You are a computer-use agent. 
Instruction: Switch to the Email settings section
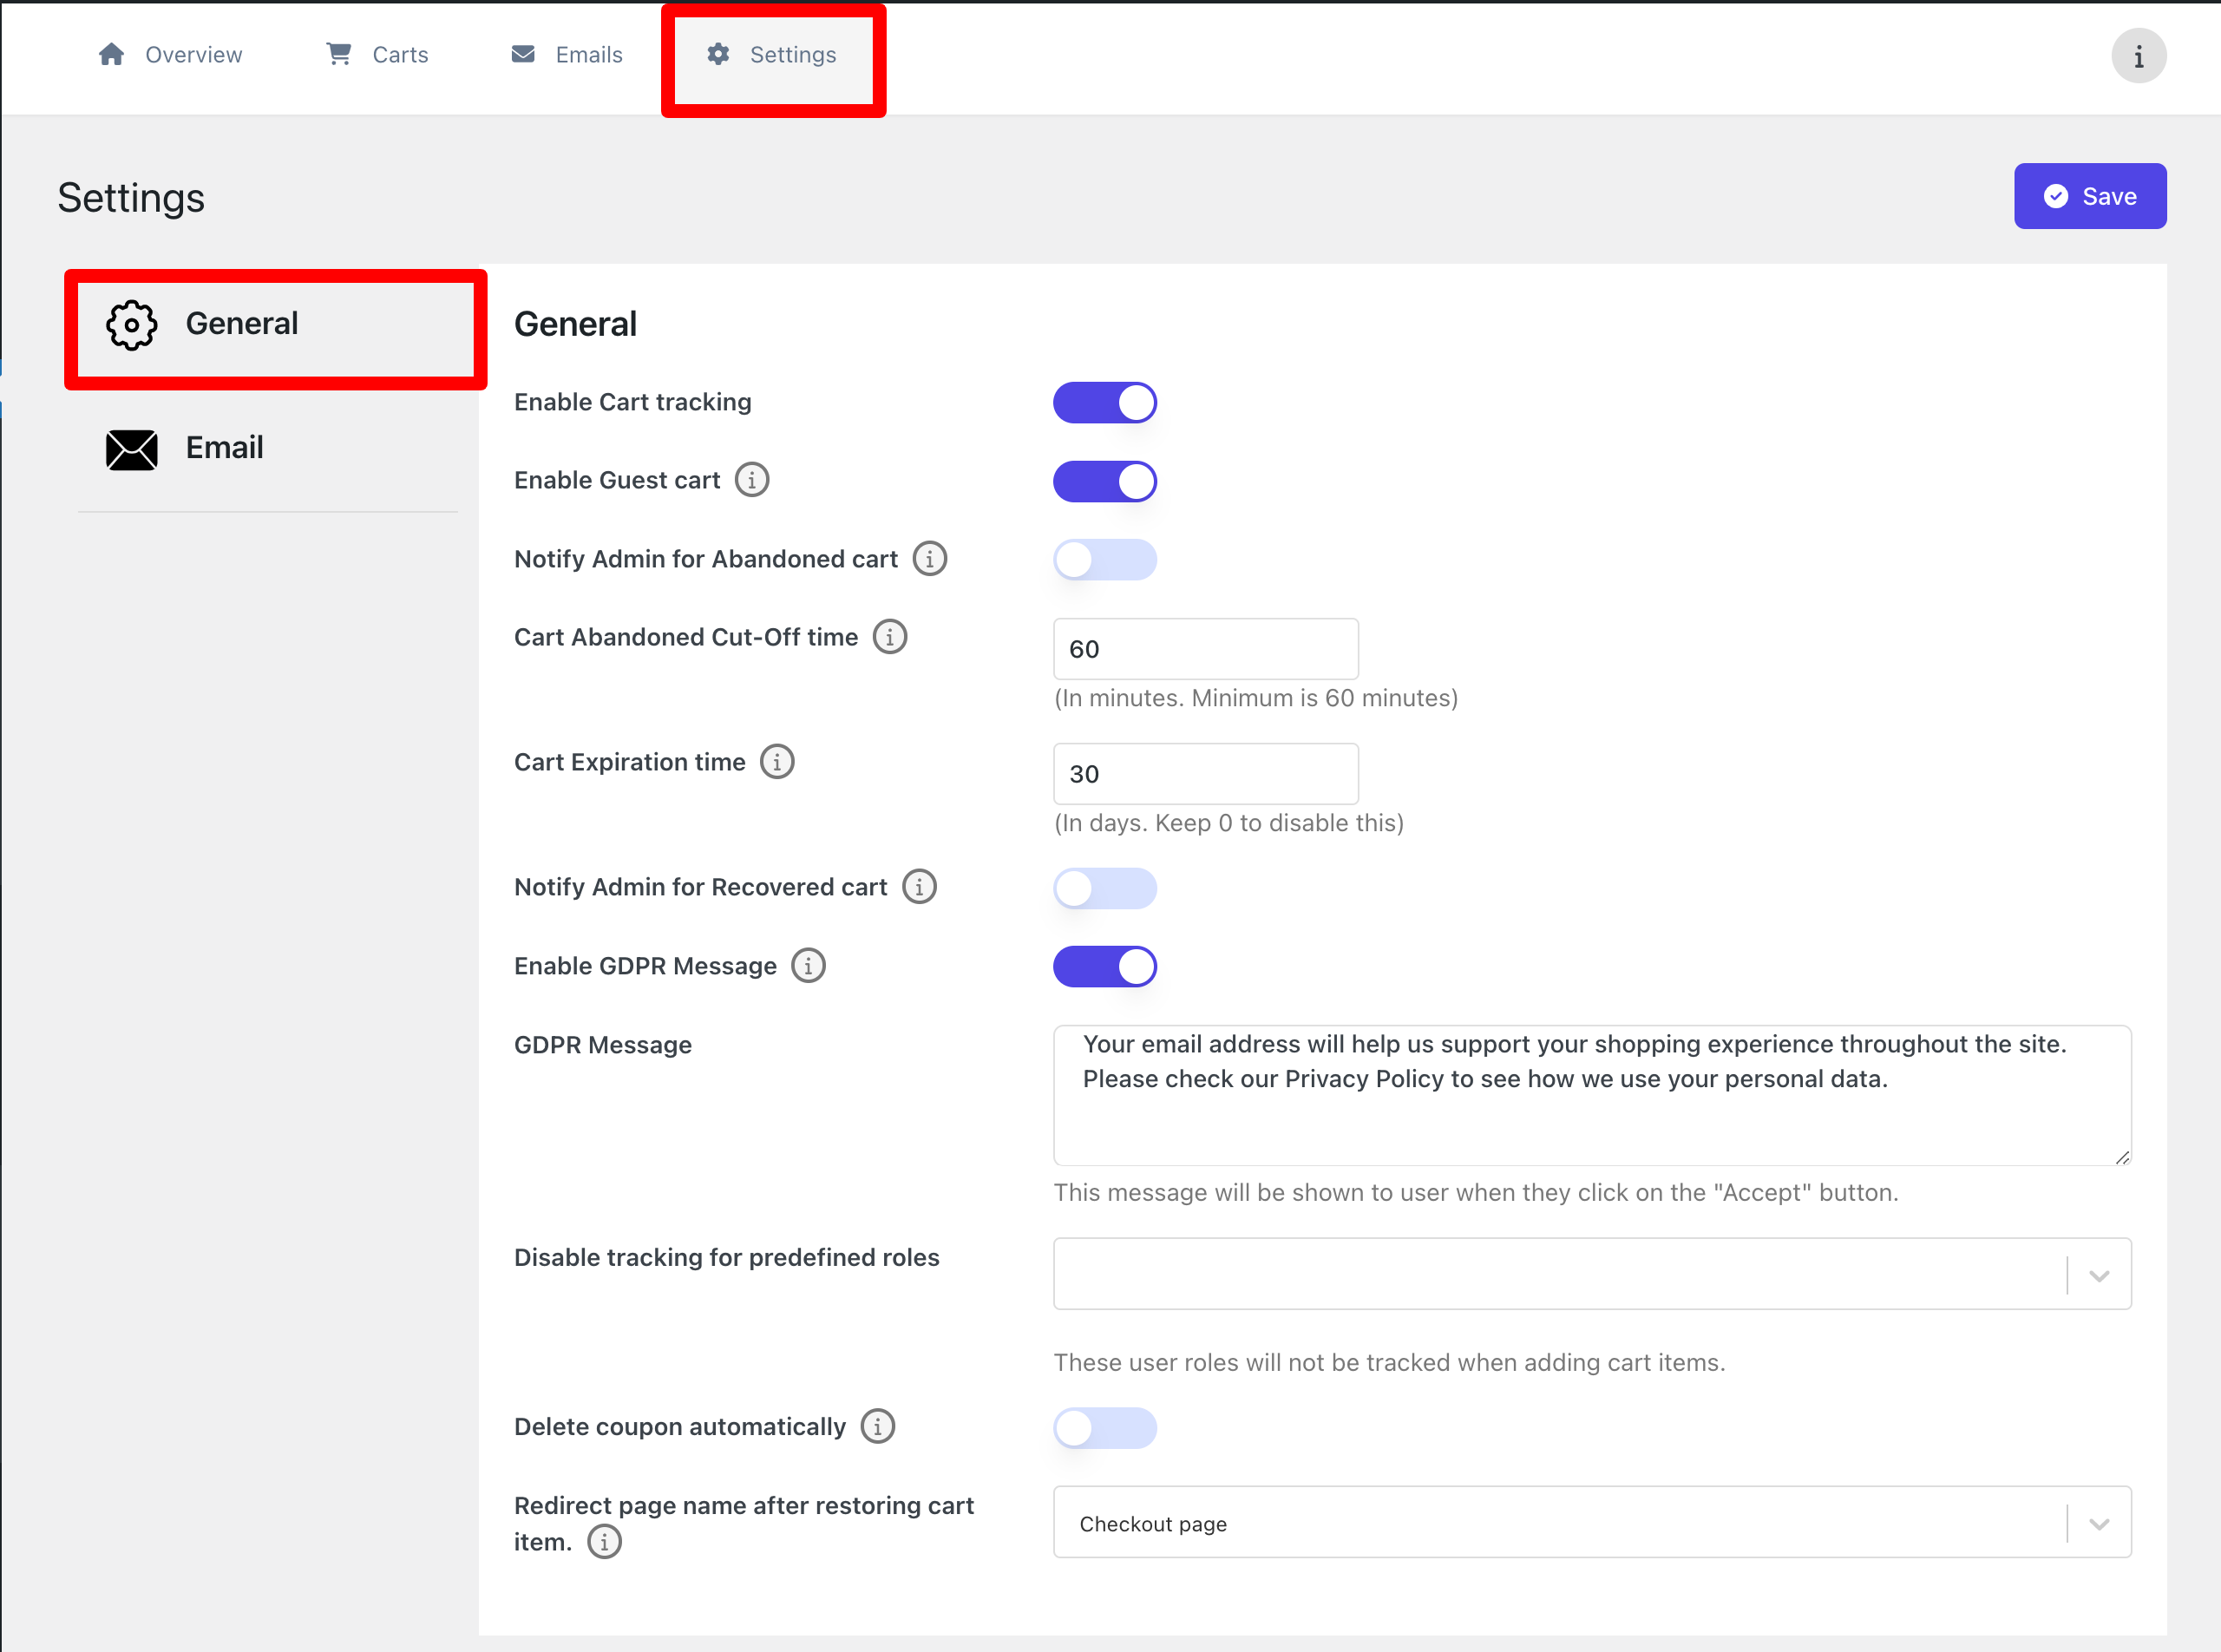pos(224,447)
